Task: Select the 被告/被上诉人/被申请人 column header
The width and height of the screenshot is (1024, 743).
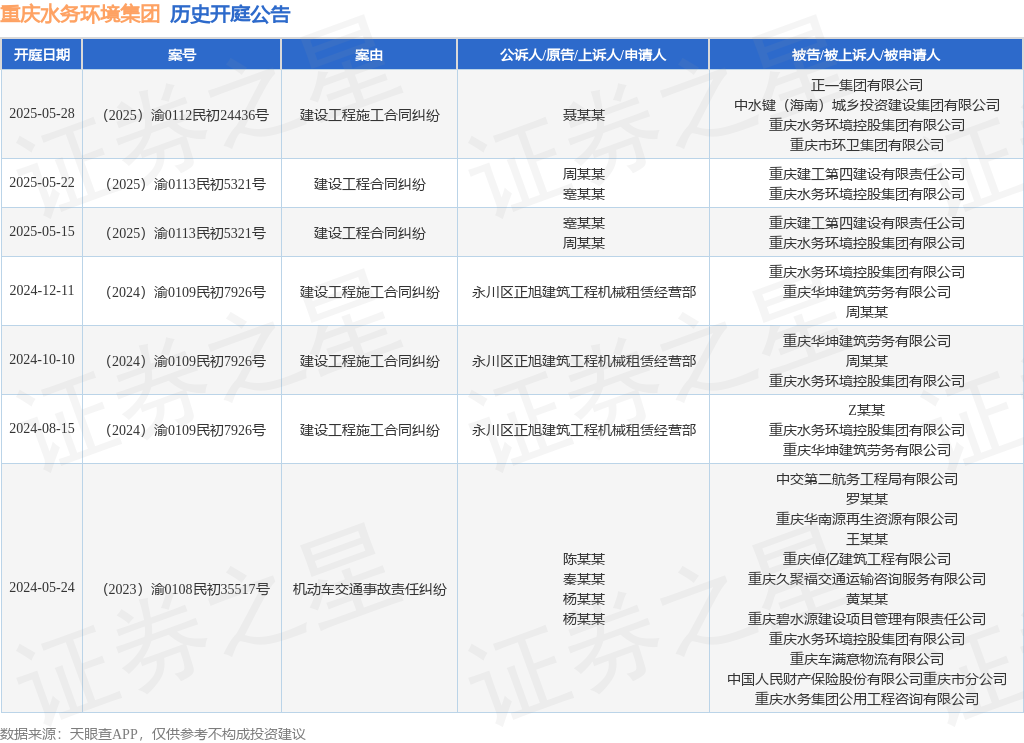Action: (x=866, y=55)
